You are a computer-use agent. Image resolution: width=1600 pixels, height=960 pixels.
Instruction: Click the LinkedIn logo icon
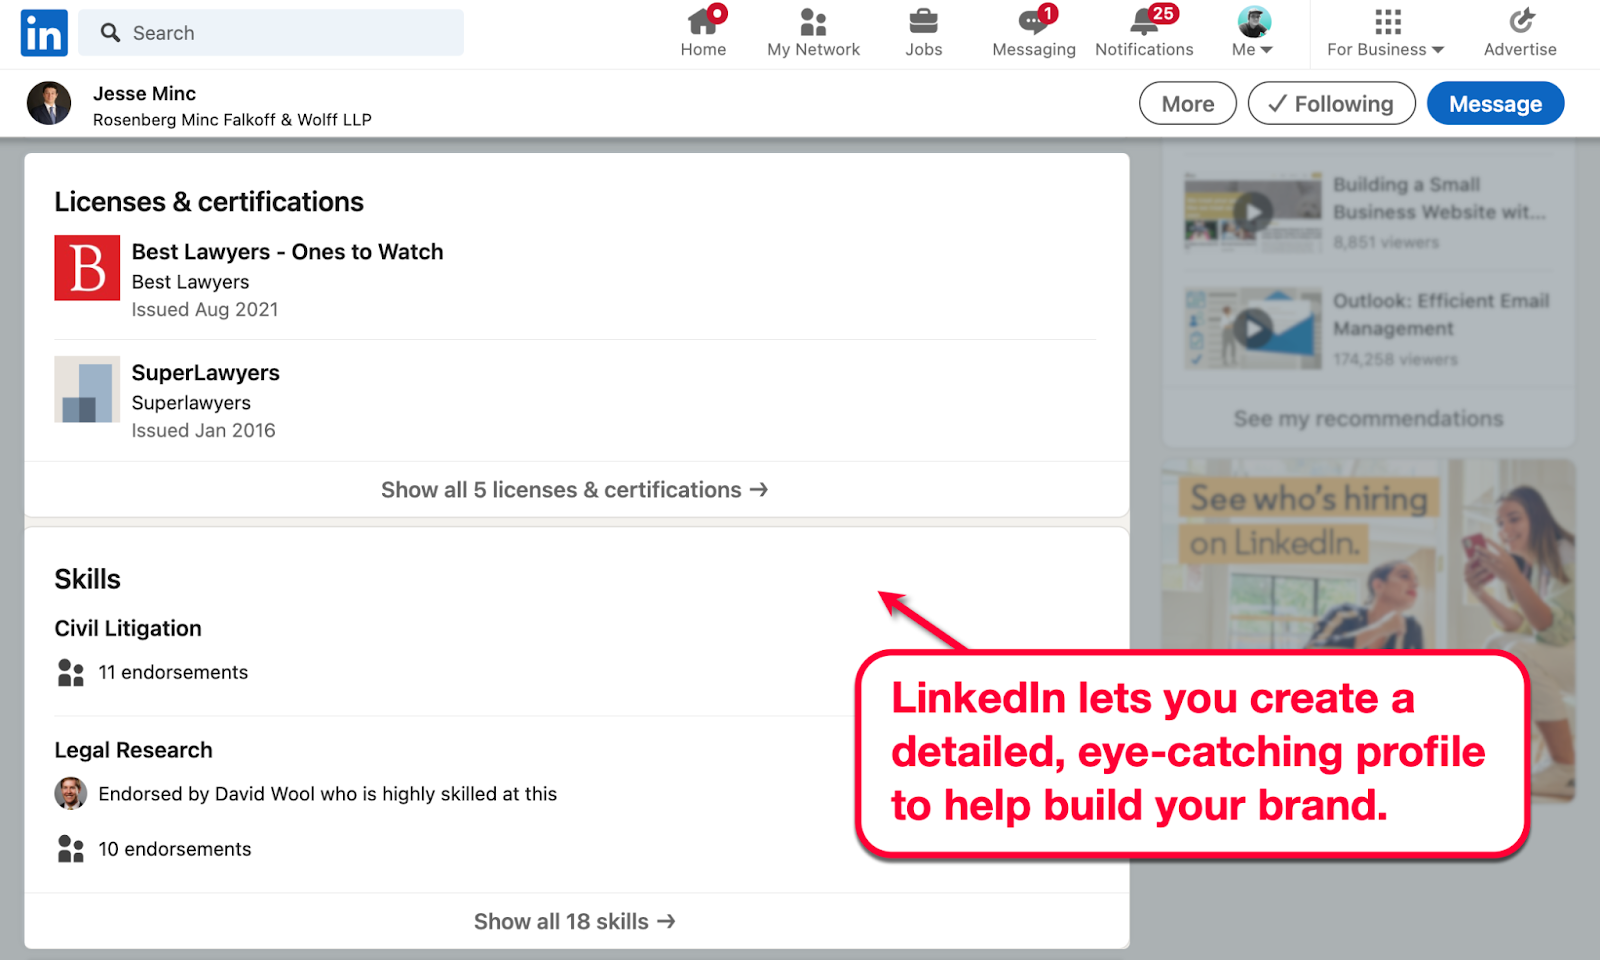(x=44, y=33)
